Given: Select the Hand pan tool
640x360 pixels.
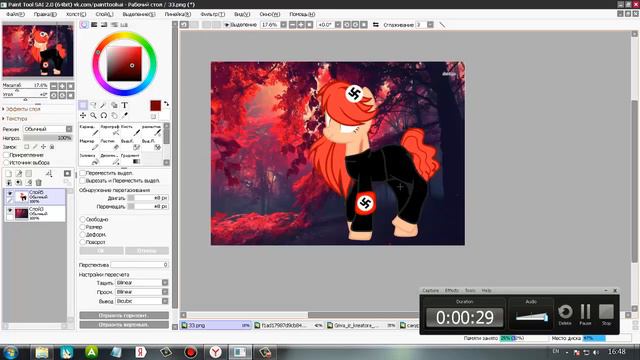Looking at the screenshot, I should (x=114, y=116).
